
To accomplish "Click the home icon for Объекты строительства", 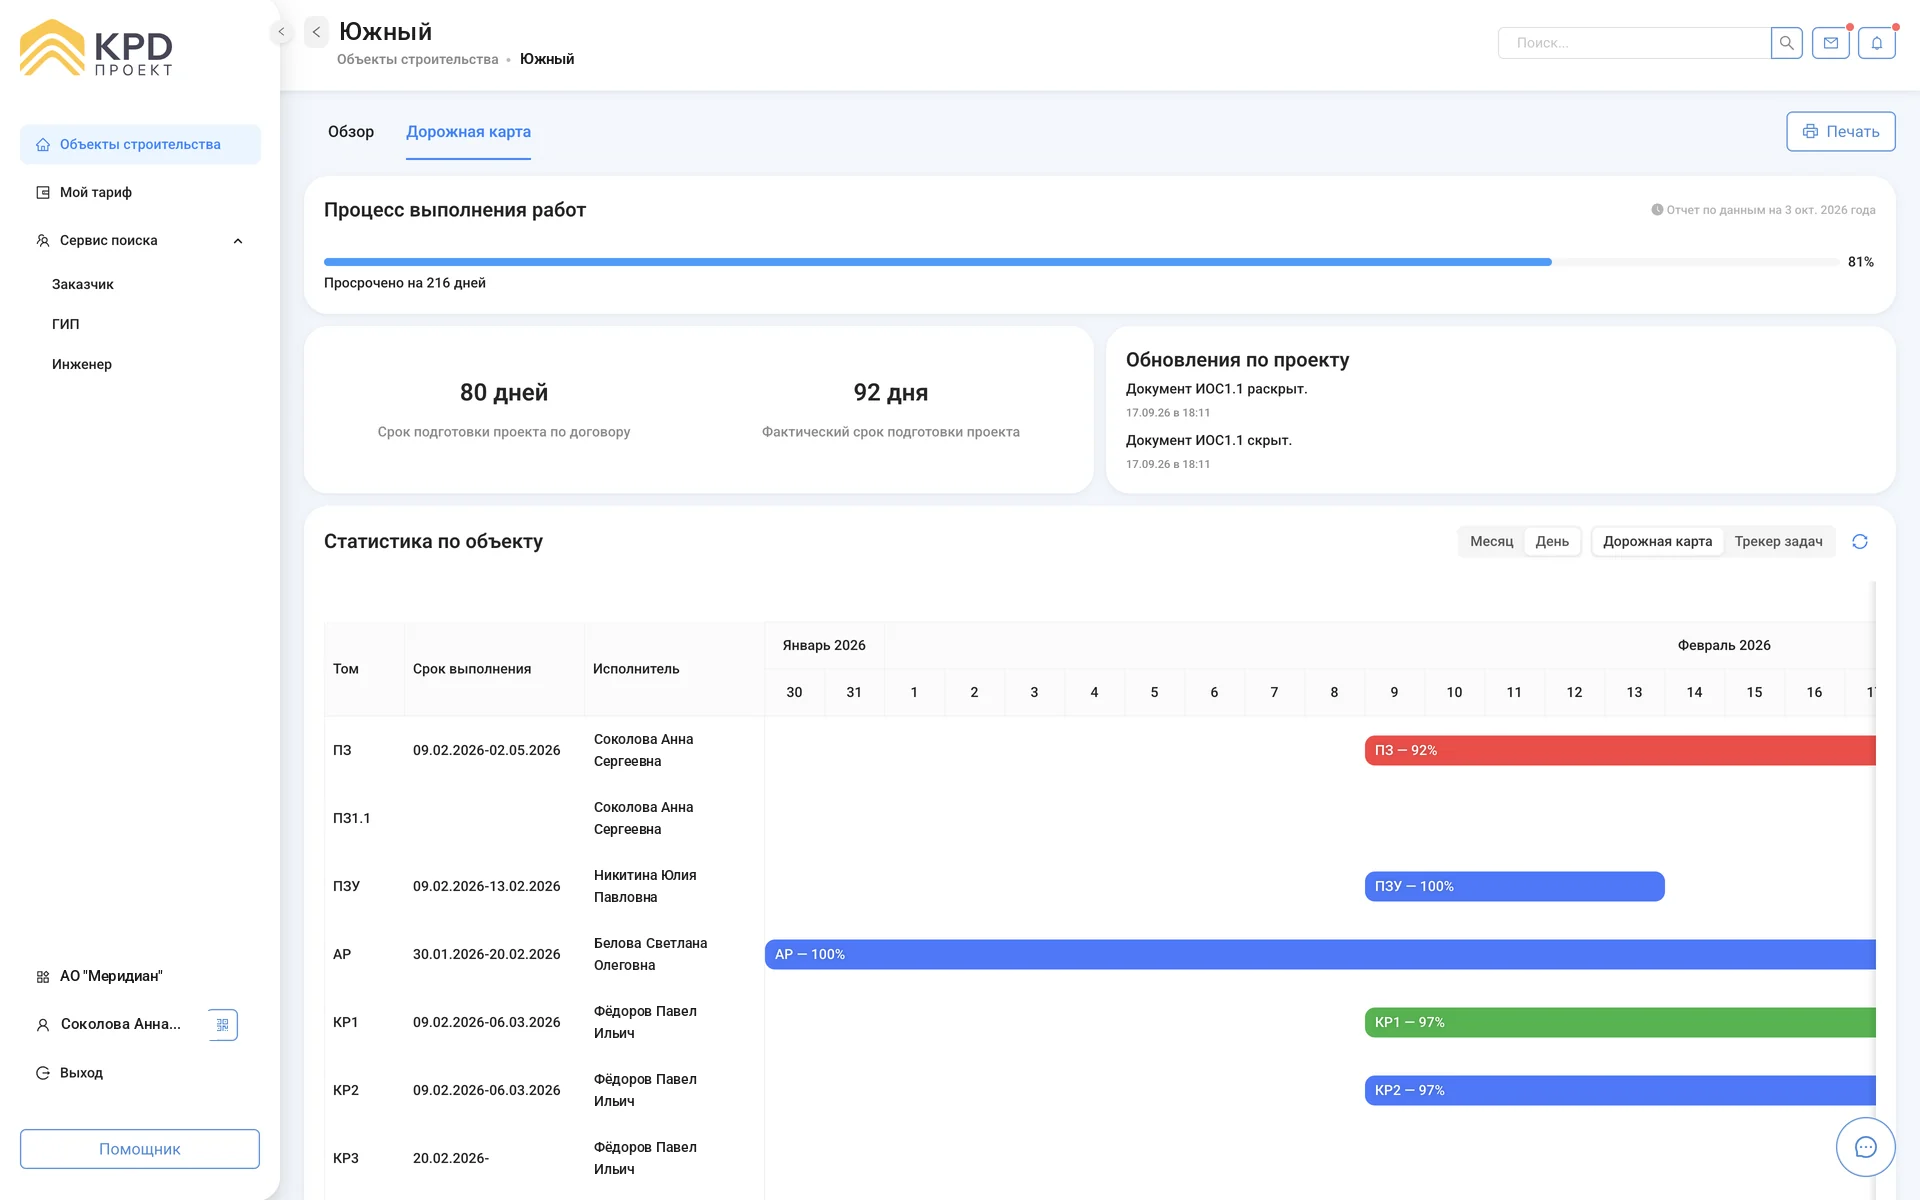I will [x=43, y=145].
